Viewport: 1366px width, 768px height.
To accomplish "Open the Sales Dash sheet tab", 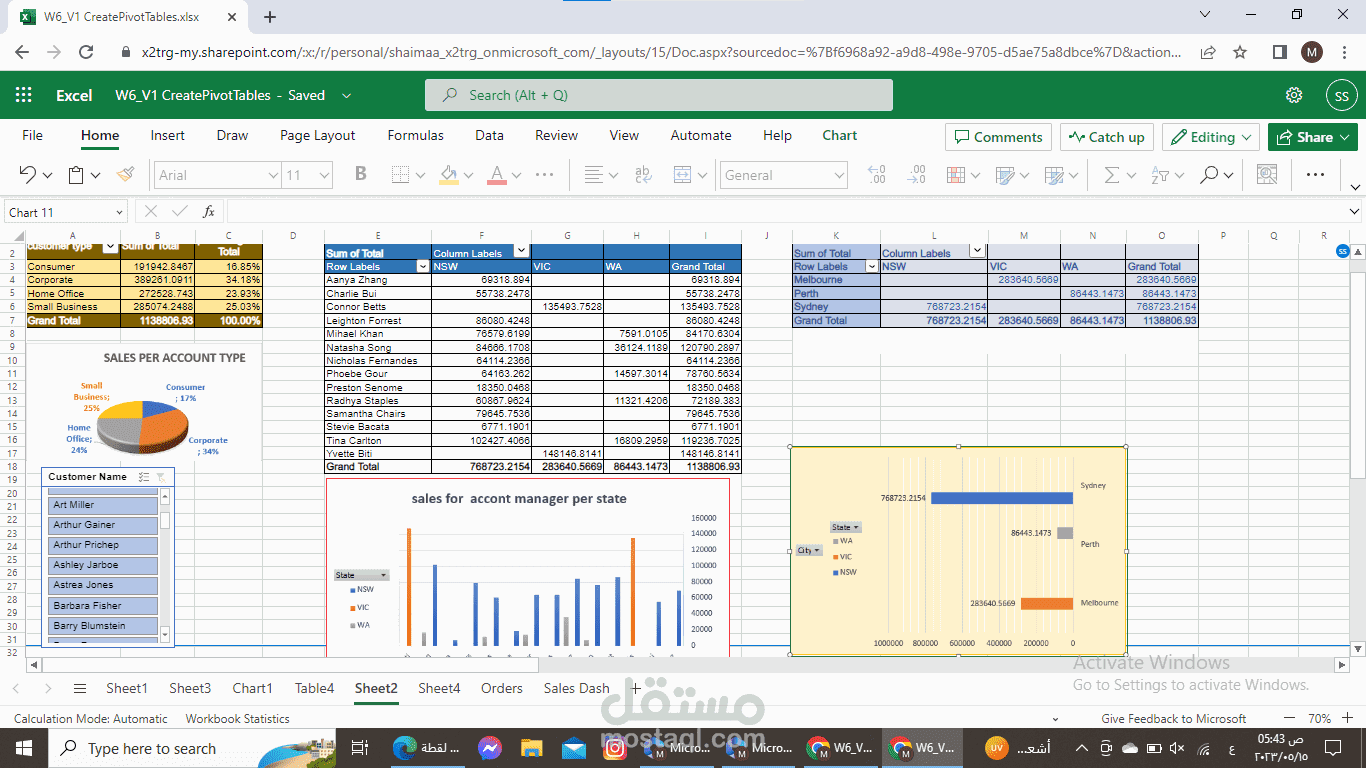I will [x=576, y=688].
